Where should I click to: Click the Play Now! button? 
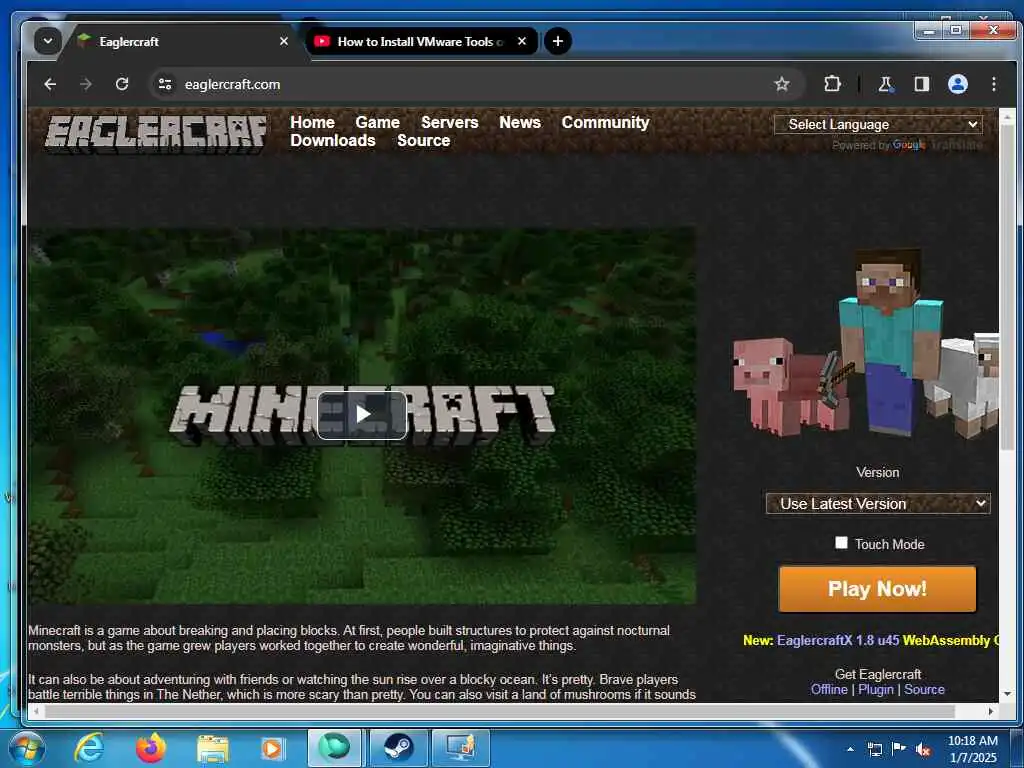point(877,588)
